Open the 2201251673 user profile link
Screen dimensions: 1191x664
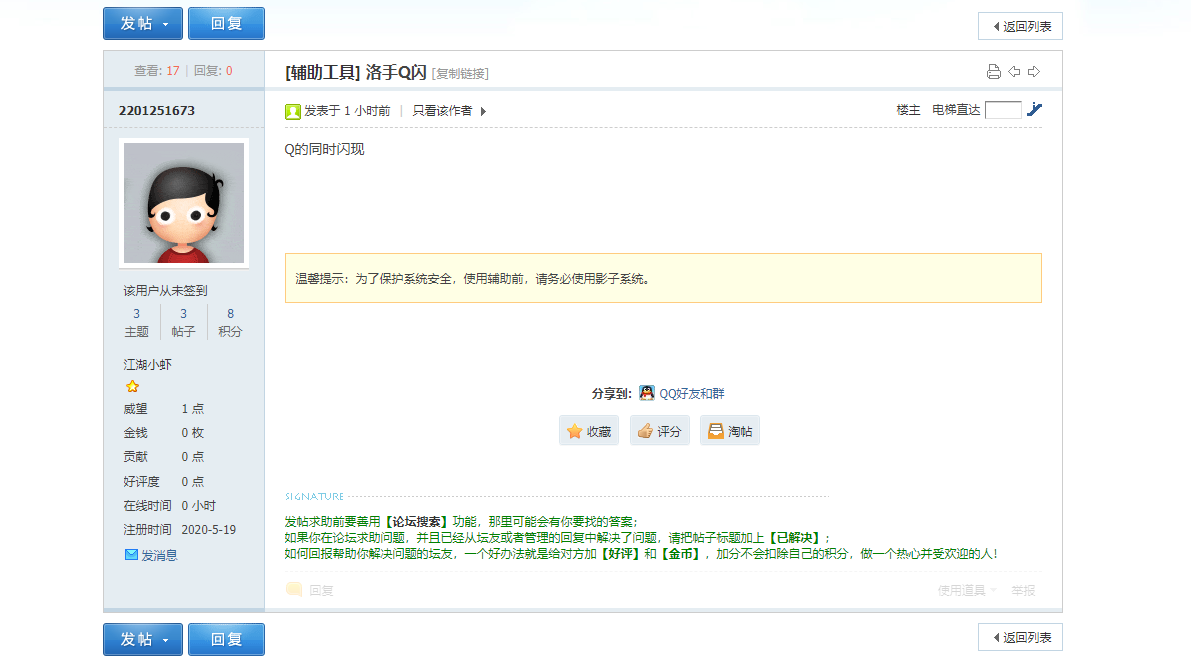click(157, 110)
